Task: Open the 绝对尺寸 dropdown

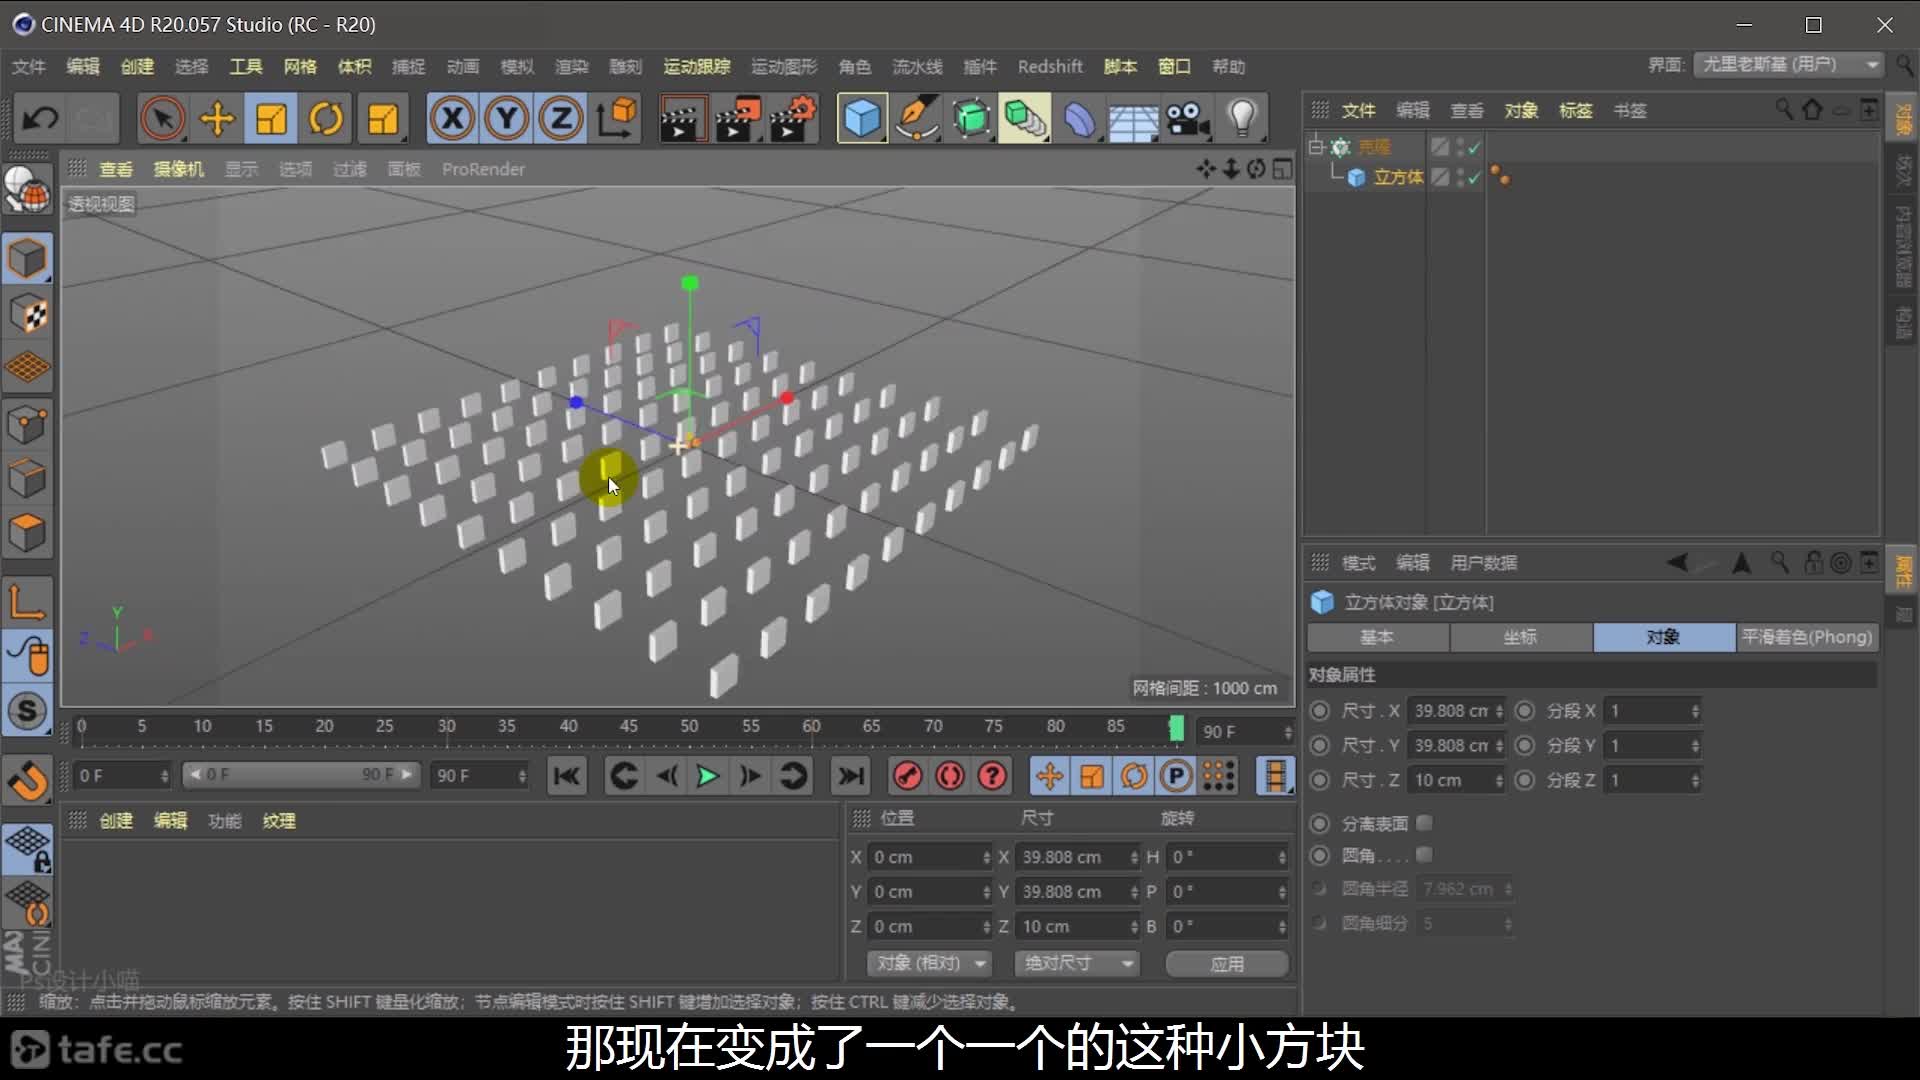Action: coord(1077,963)
